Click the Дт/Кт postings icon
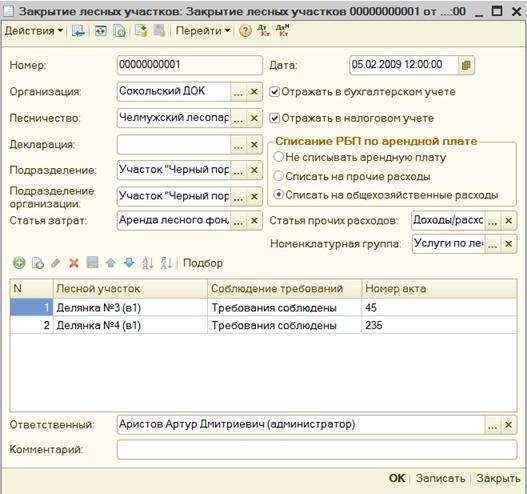527x494 pixels. 264,31
